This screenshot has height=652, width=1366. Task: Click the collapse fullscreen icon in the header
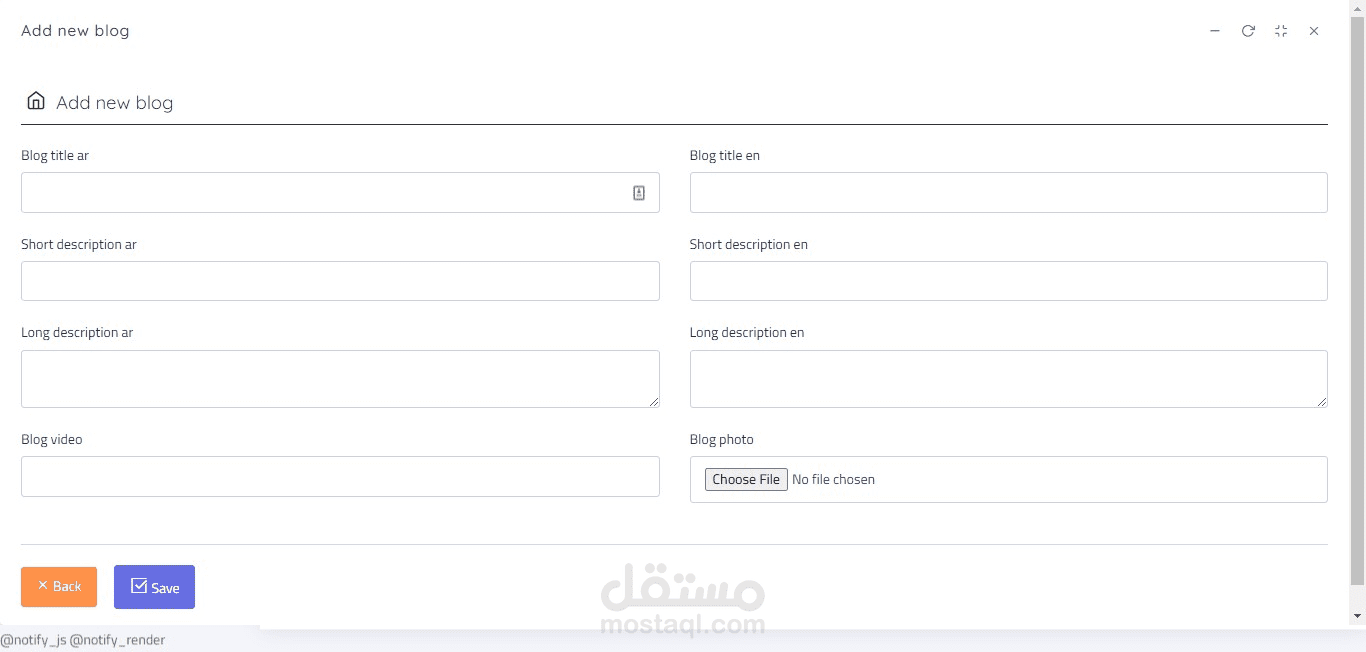[1281, 31]
